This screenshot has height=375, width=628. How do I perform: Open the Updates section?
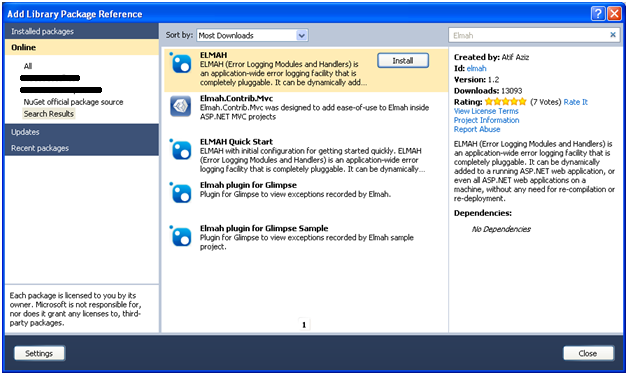tap(82, 132)
